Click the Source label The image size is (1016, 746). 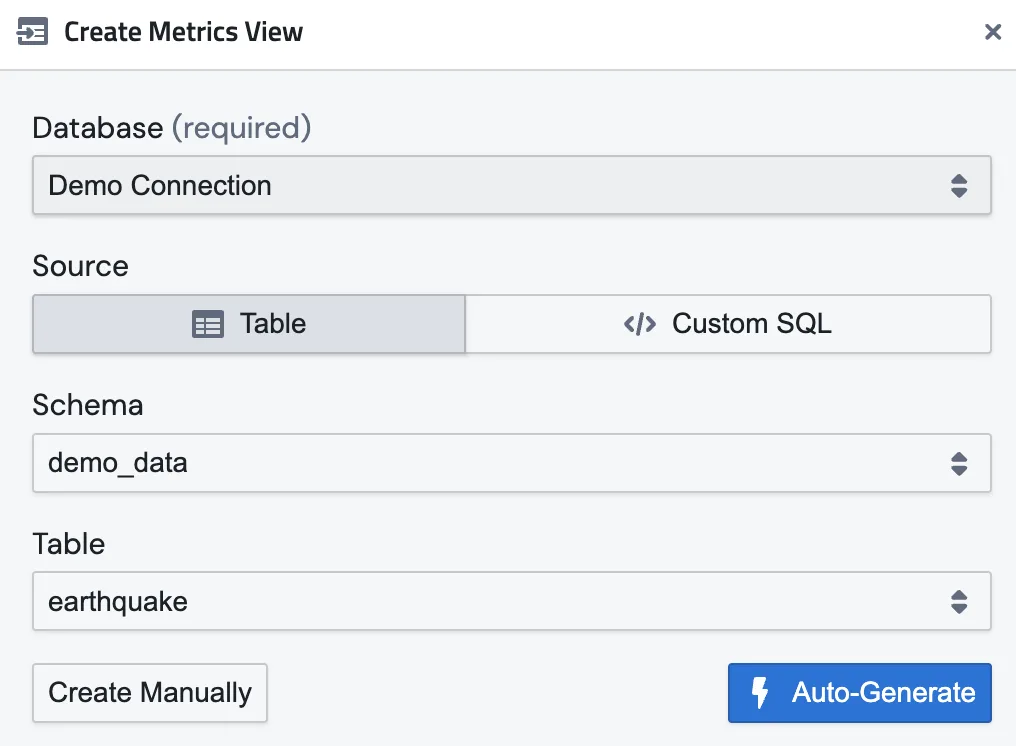click(80, 266)
